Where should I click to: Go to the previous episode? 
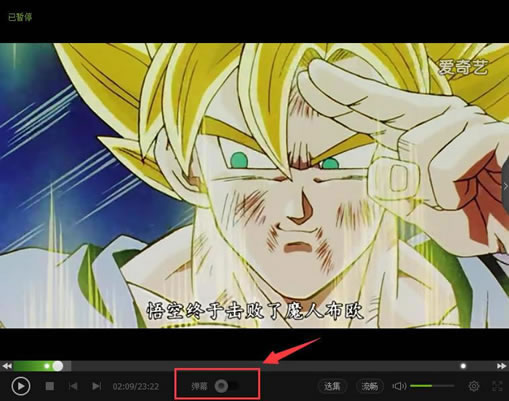coord(73,386)
